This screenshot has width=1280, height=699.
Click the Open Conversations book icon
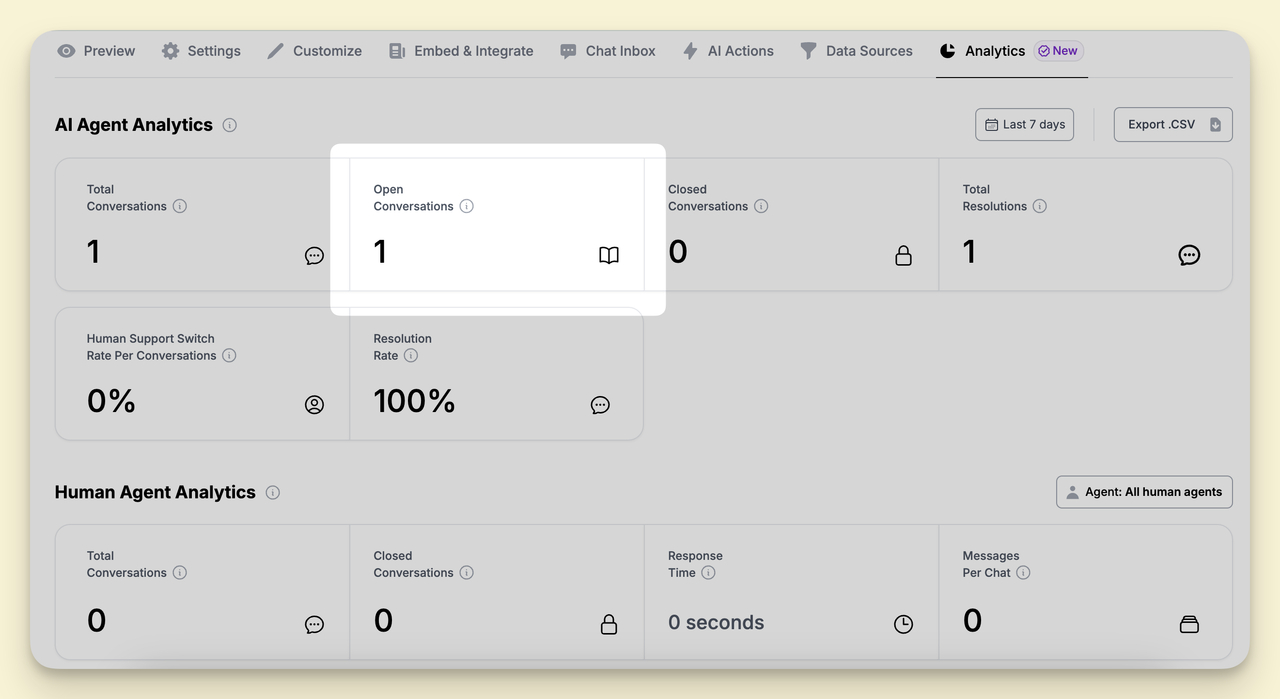point(609,255)
